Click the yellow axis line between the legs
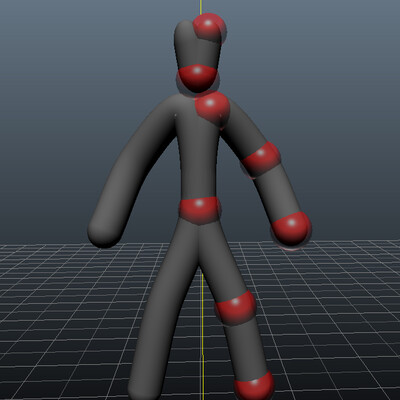The height and width of the screenshot is (400, 400). (x=203, y=333)
